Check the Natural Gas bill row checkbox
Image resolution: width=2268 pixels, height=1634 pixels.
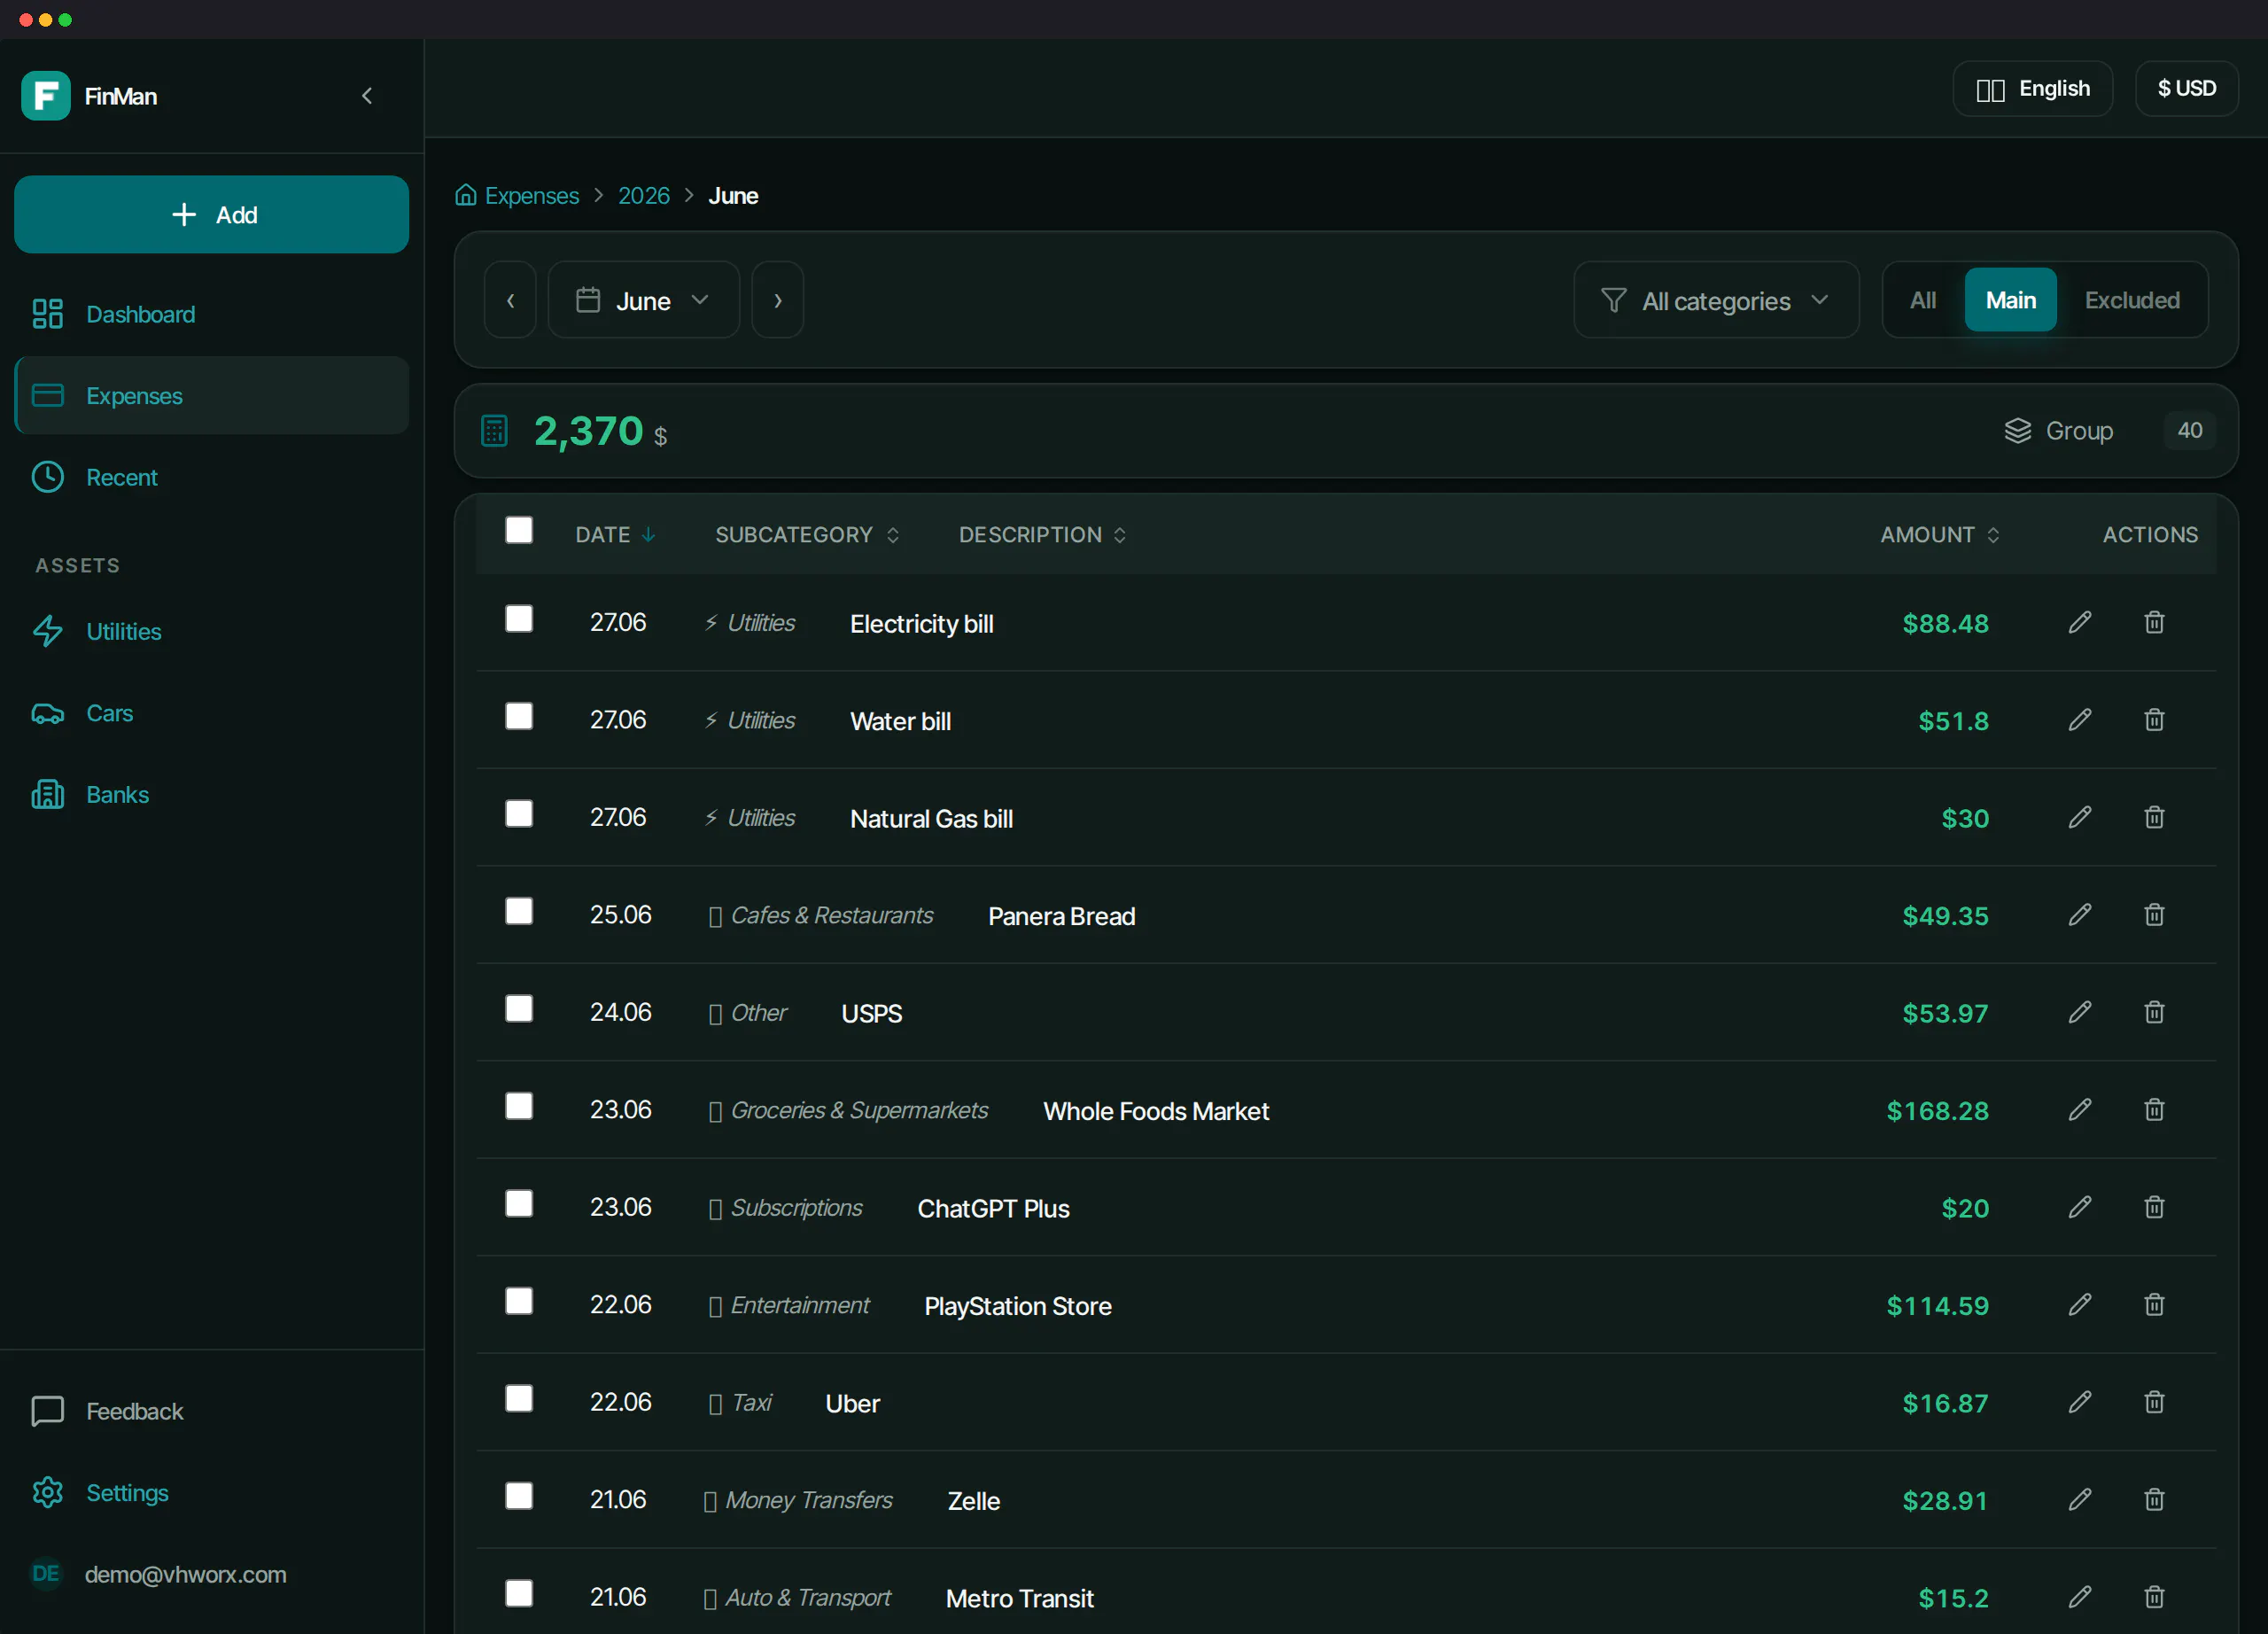click(x=519, y=814)
